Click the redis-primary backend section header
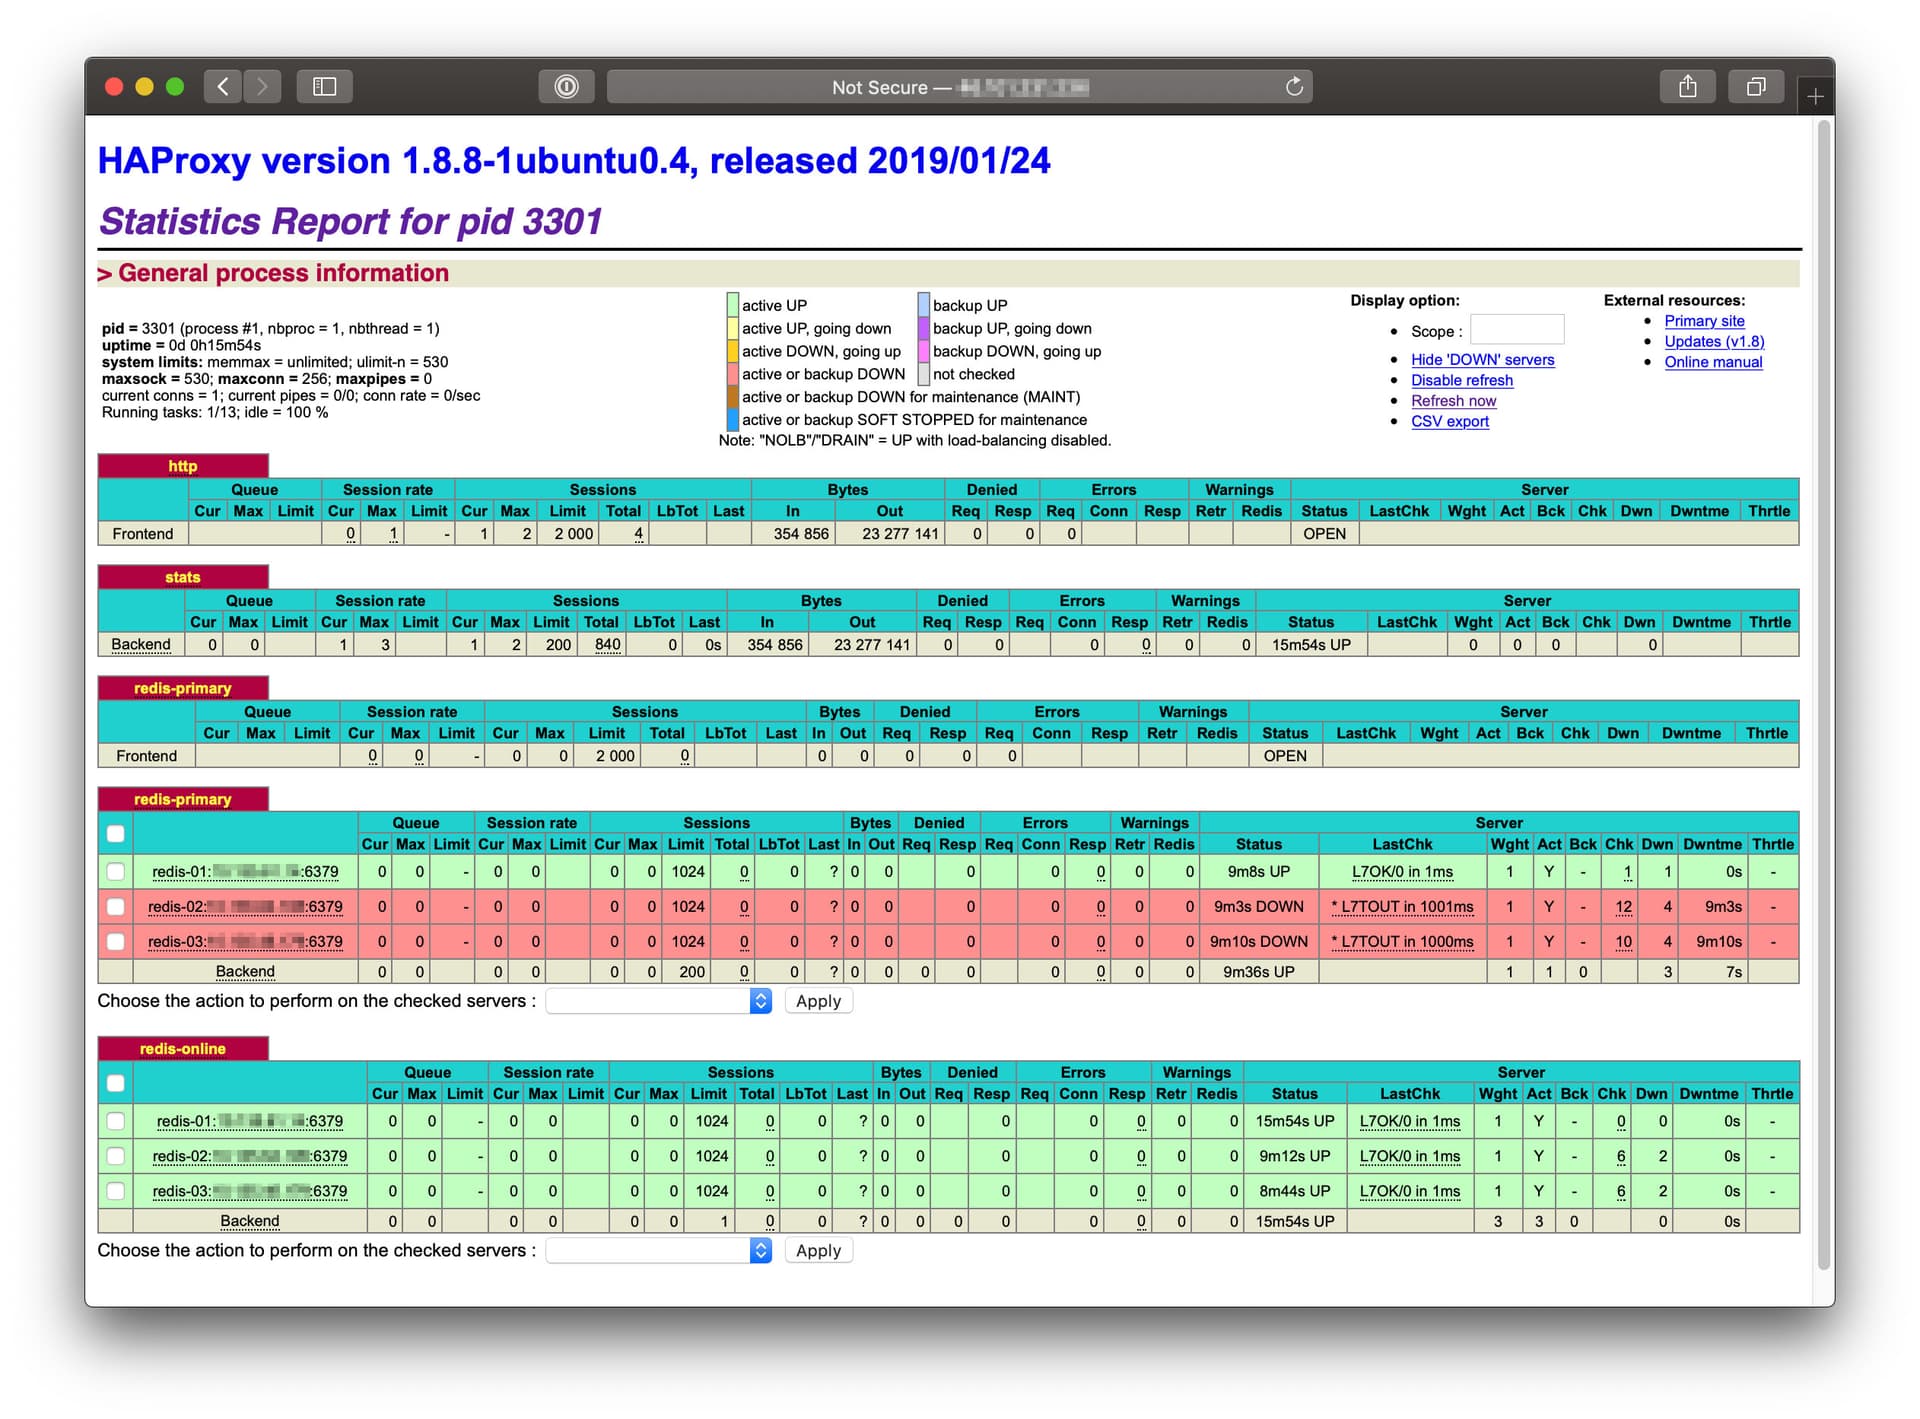1920x1419 pixels. [183, 799]
